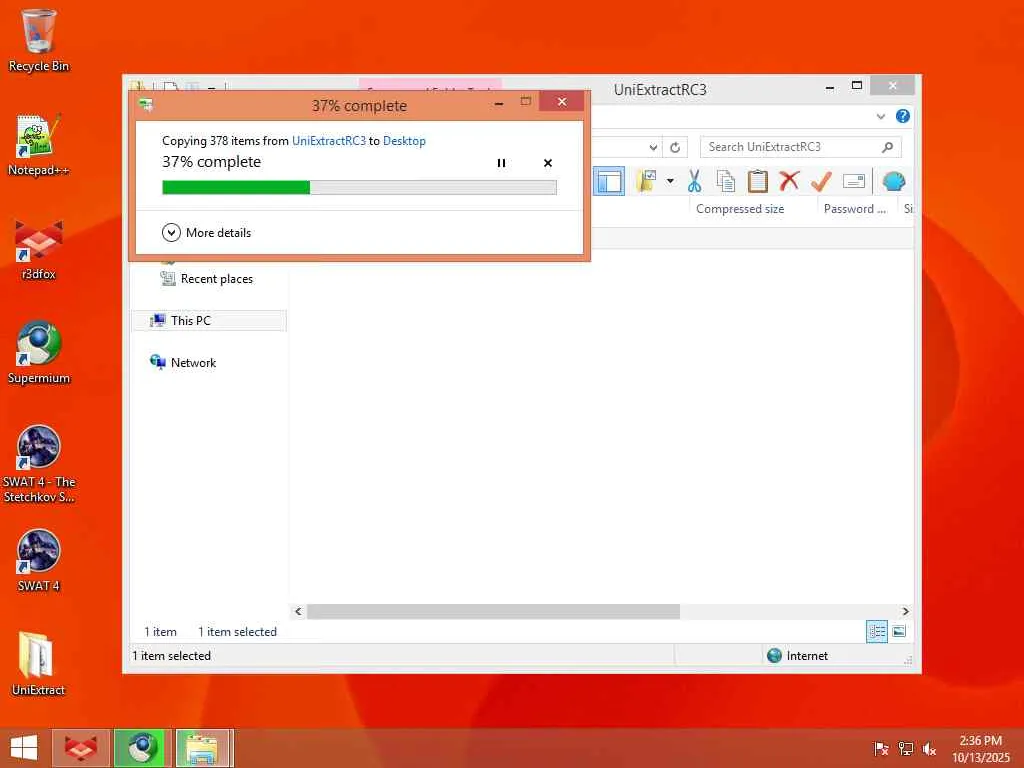The width and height of the screenshot is (1024, 768).
Task: Click the muted volume tray icon
Action: click(929, 748)
